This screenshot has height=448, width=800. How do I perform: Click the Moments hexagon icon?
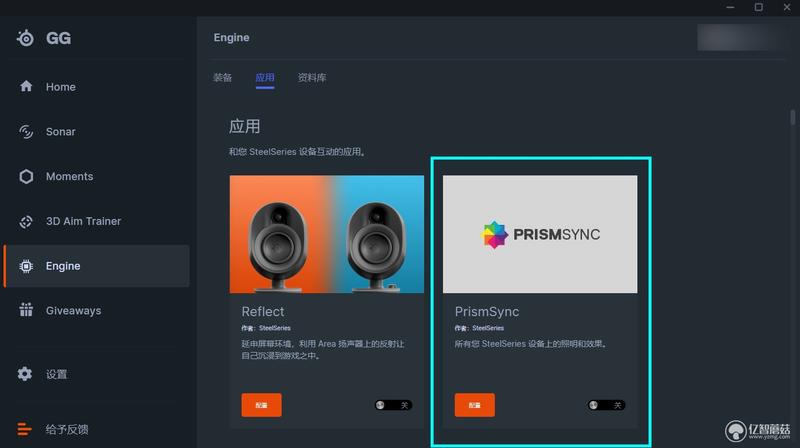tap(26, 176)
